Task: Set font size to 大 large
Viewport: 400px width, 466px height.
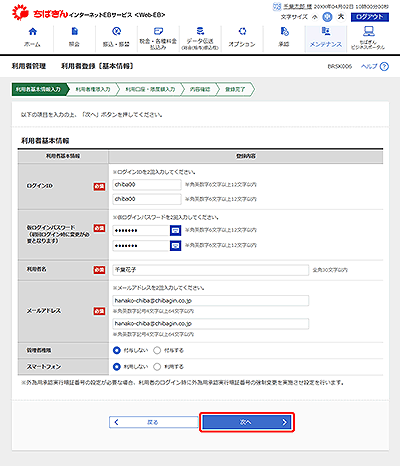Action: (x=341, y=17)
